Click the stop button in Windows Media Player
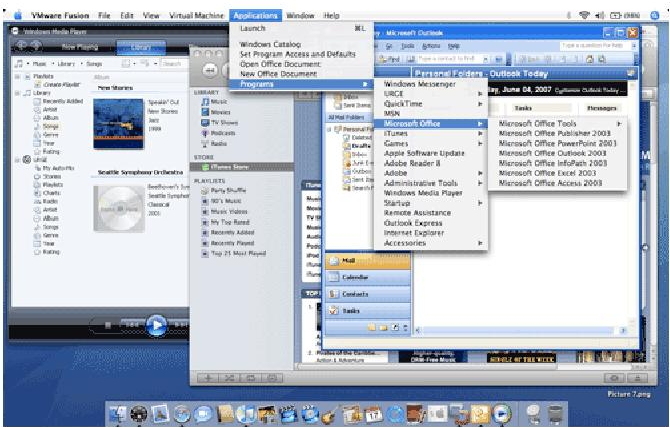This screenshot has width=670, height=427. (x=108, y=326)
